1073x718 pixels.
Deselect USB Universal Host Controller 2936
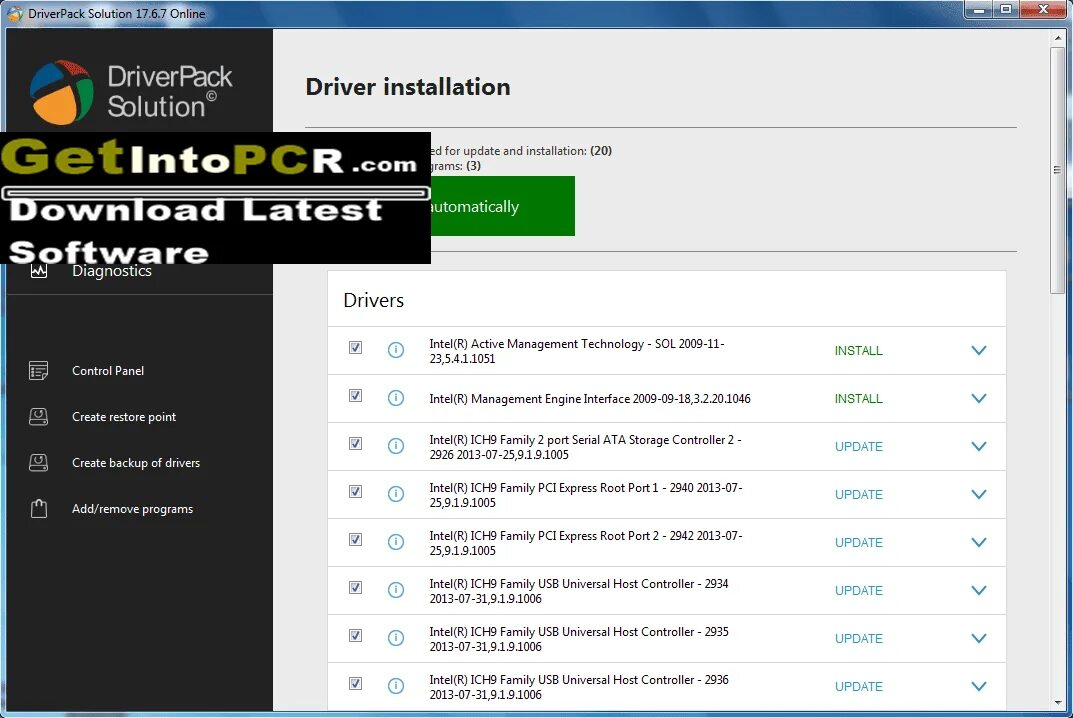[x=355, y=683]
